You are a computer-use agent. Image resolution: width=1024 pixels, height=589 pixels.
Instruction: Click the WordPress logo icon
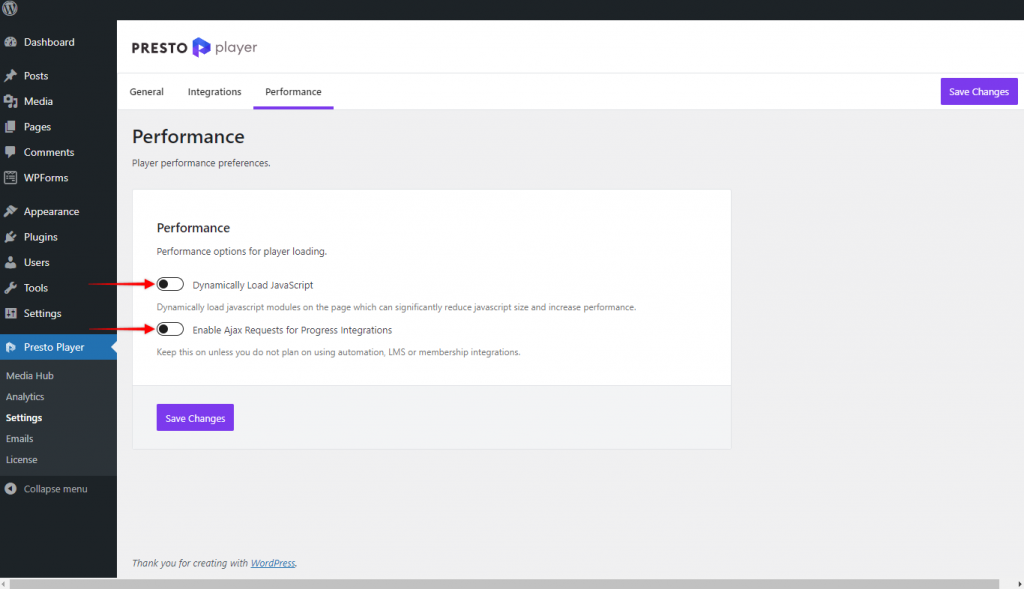coord(11,9)
